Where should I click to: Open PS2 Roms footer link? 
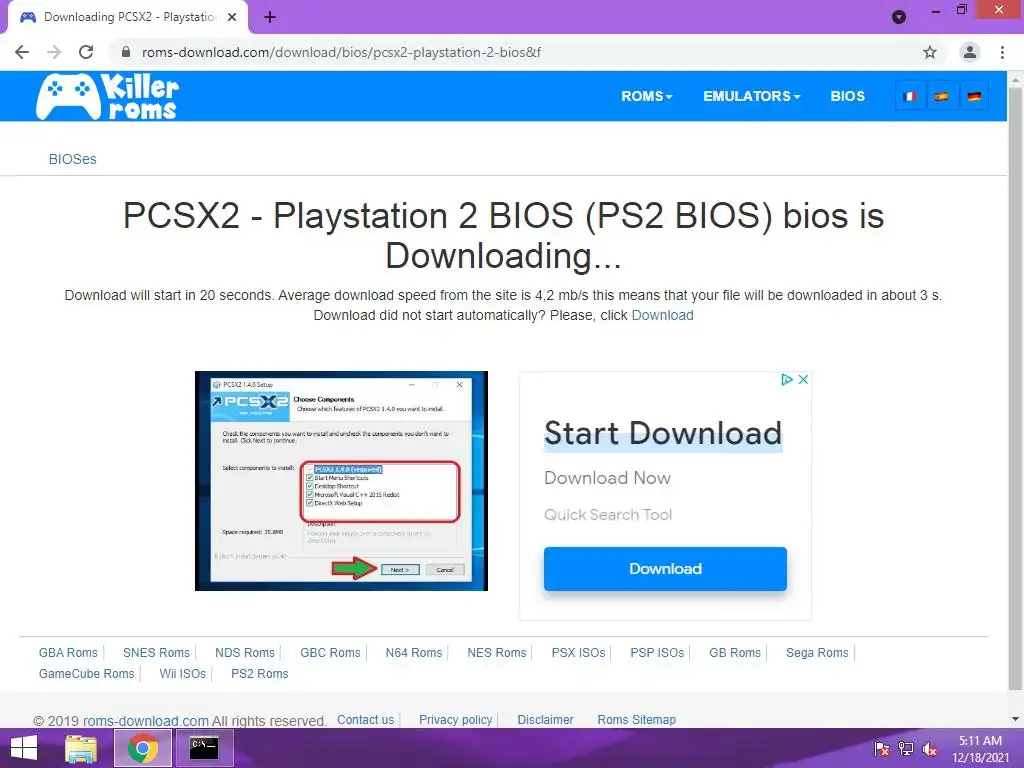pyautogui.click(x=259, y=673)
